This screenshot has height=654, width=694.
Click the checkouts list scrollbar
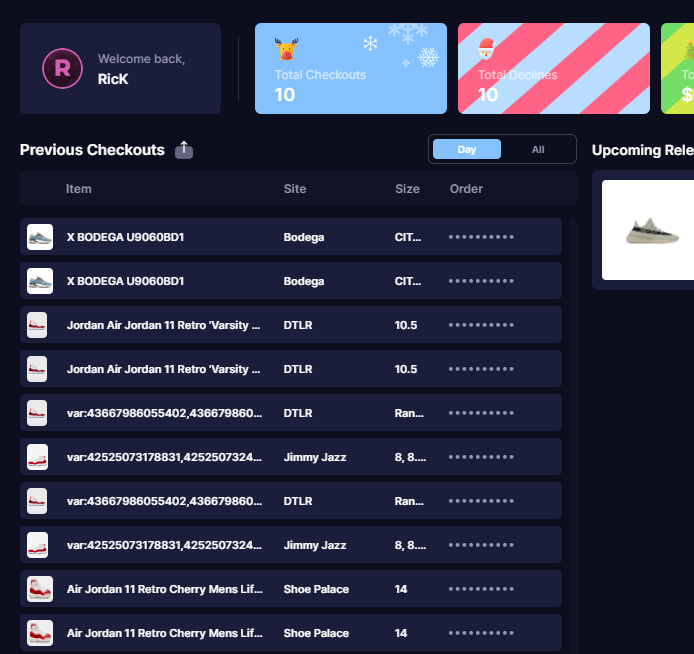tap(573, 436)
